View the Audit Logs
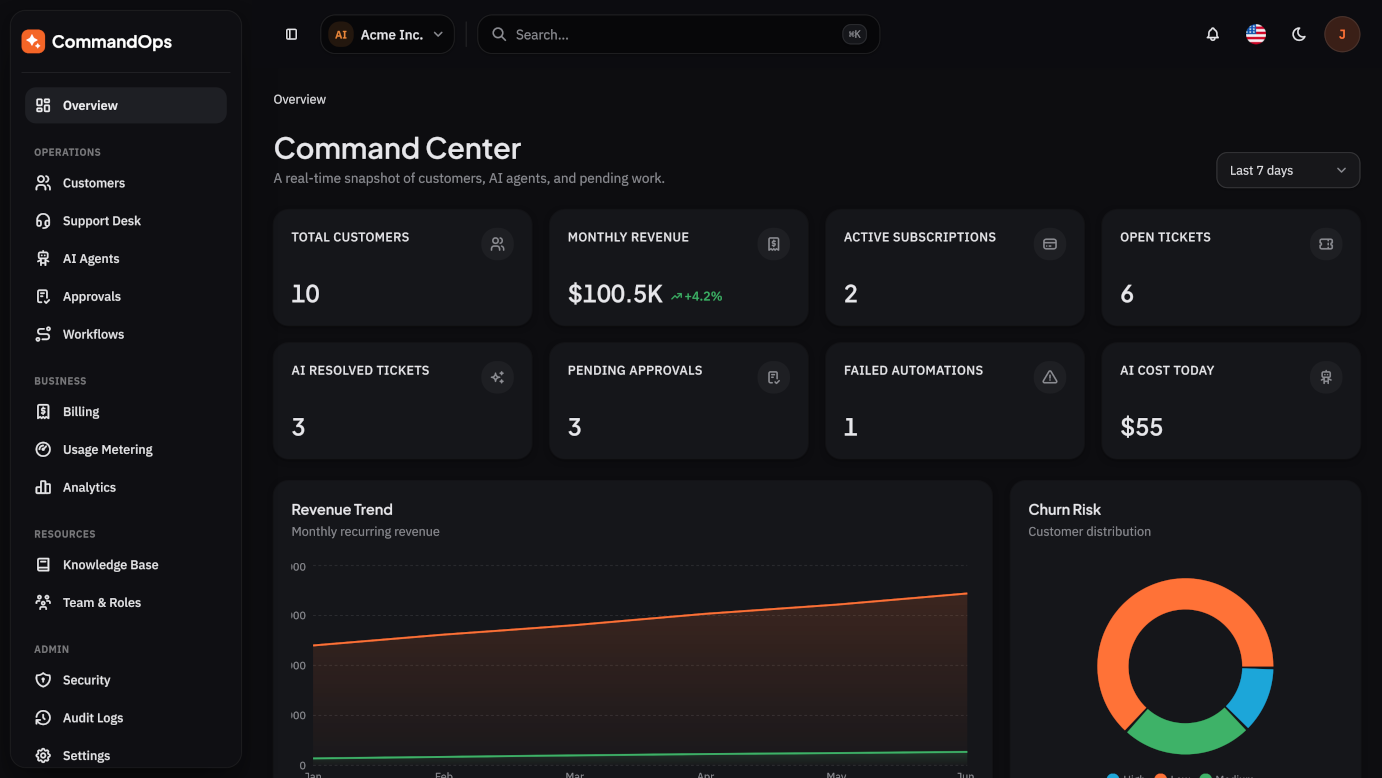 126,718
